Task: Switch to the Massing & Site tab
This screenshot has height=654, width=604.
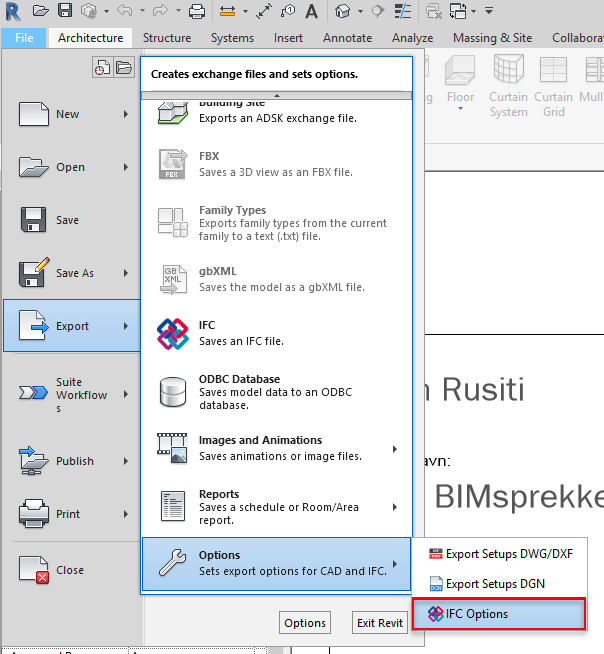Action: click(x=493, y=38)
